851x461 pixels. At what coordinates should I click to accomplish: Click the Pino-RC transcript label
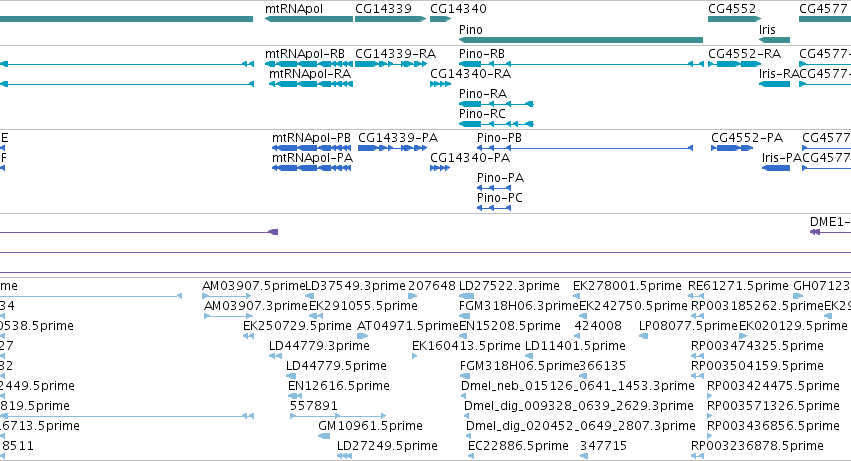click(482, 115)
